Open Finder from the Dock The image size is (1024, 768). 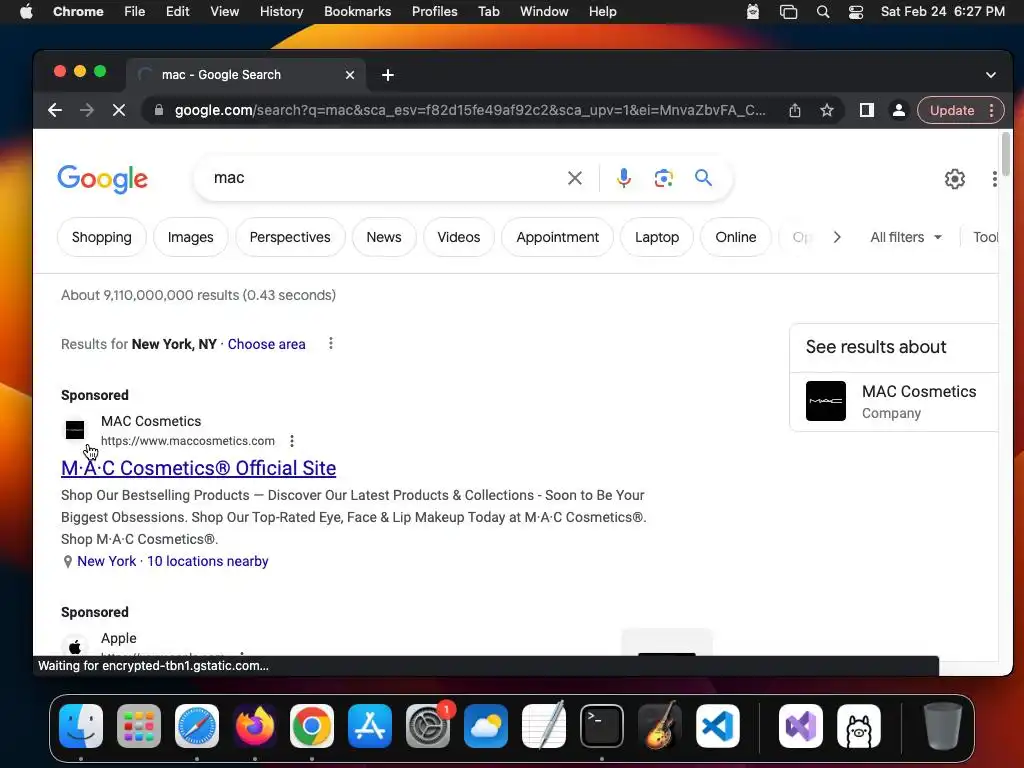click(81, 726)
